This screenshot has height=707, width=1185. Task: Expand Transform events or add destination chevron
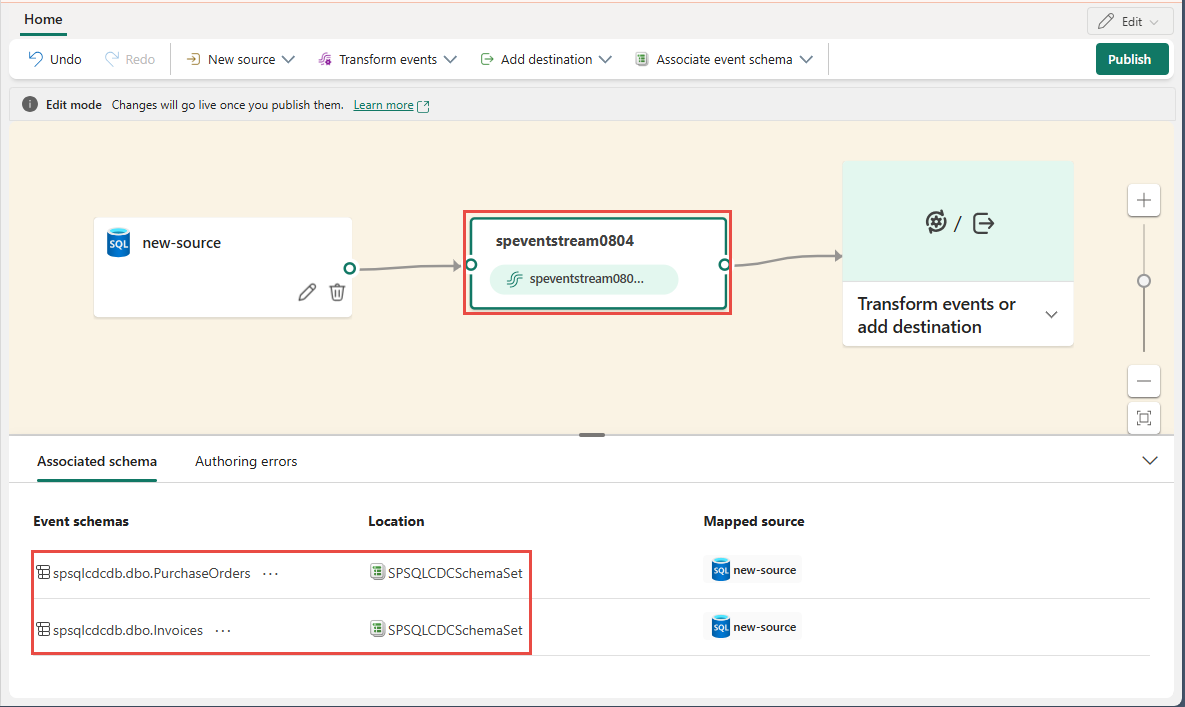point(1051,315)
